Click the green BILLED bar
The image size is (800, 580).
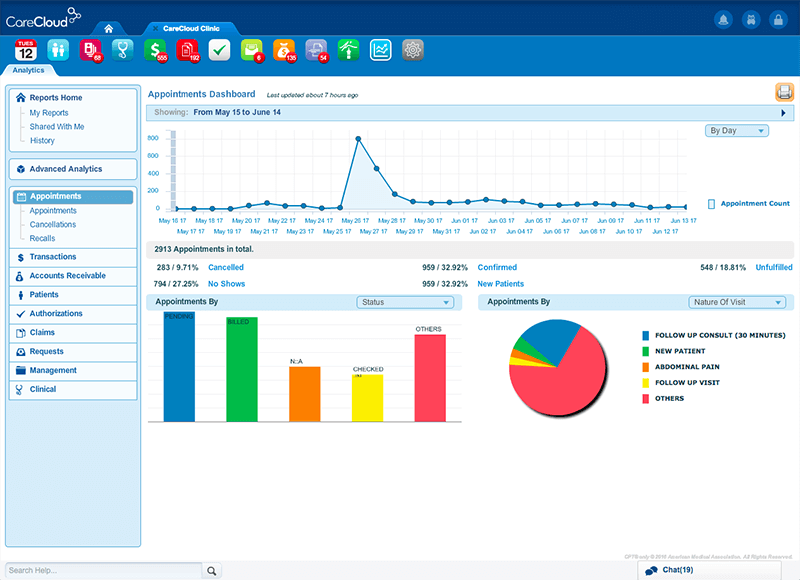coord(242,370)
